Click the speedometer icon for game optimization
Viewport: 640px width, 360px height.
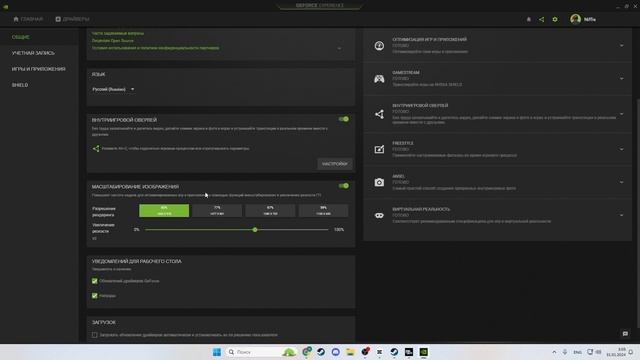pyautogui.click(x=379, y=46)
